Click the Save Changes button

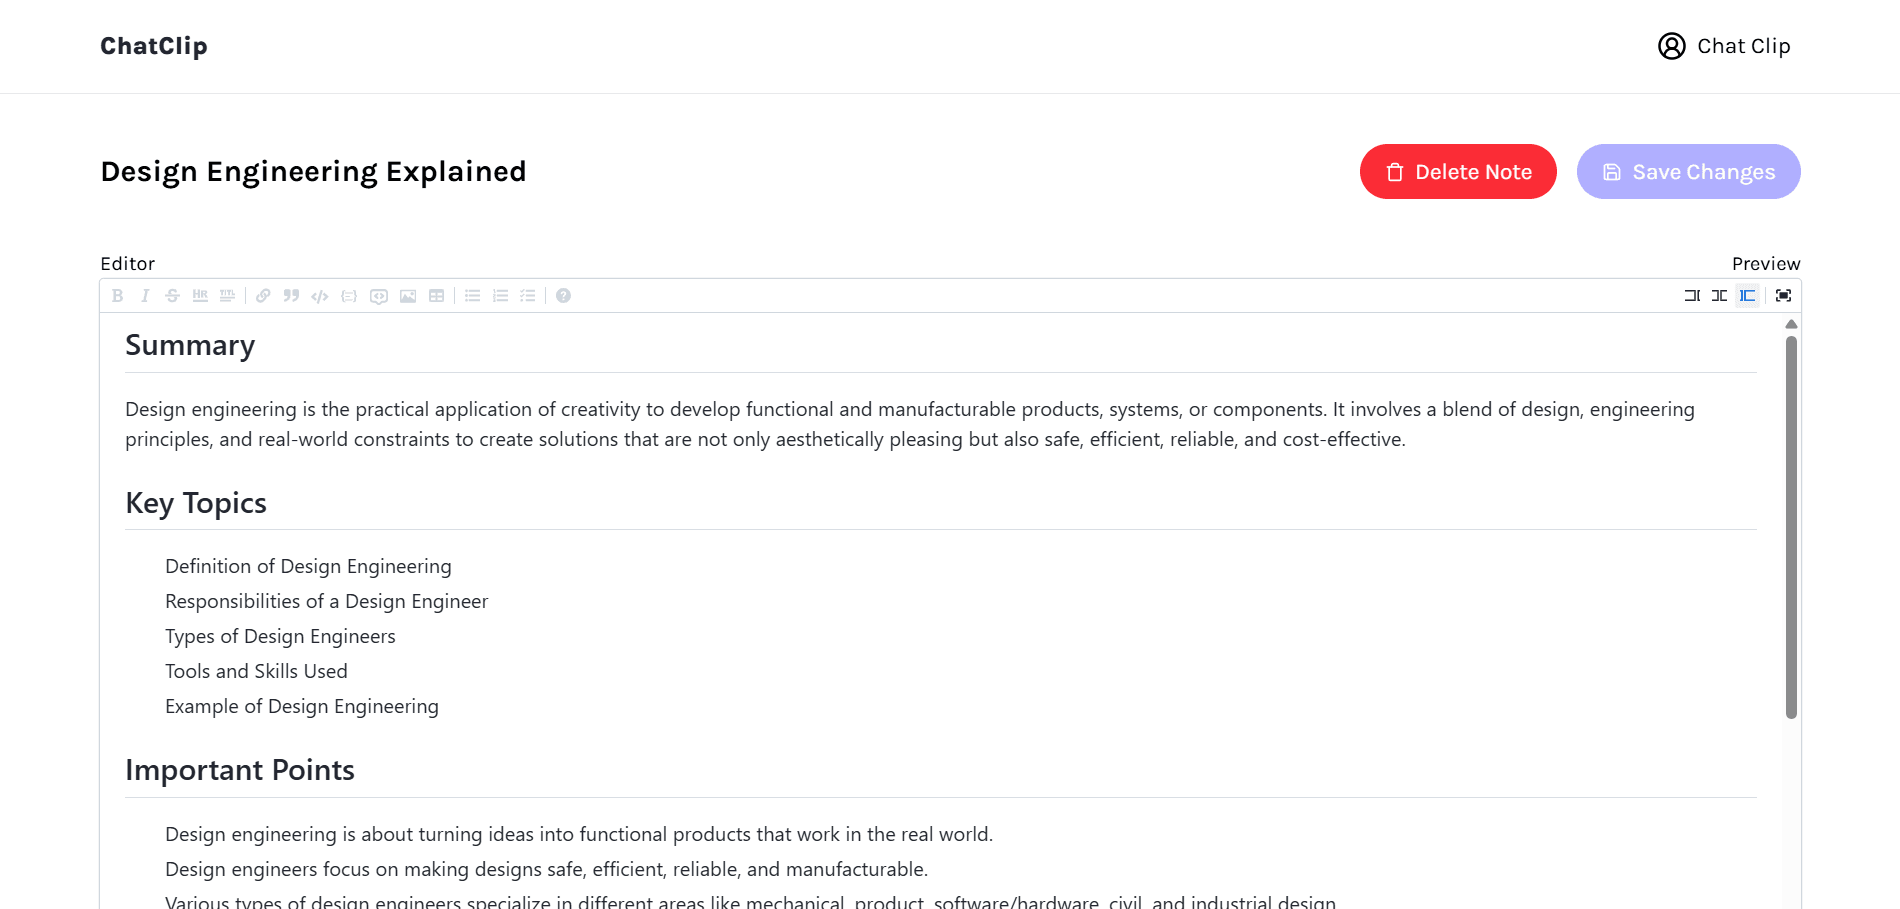point(1688,172)
